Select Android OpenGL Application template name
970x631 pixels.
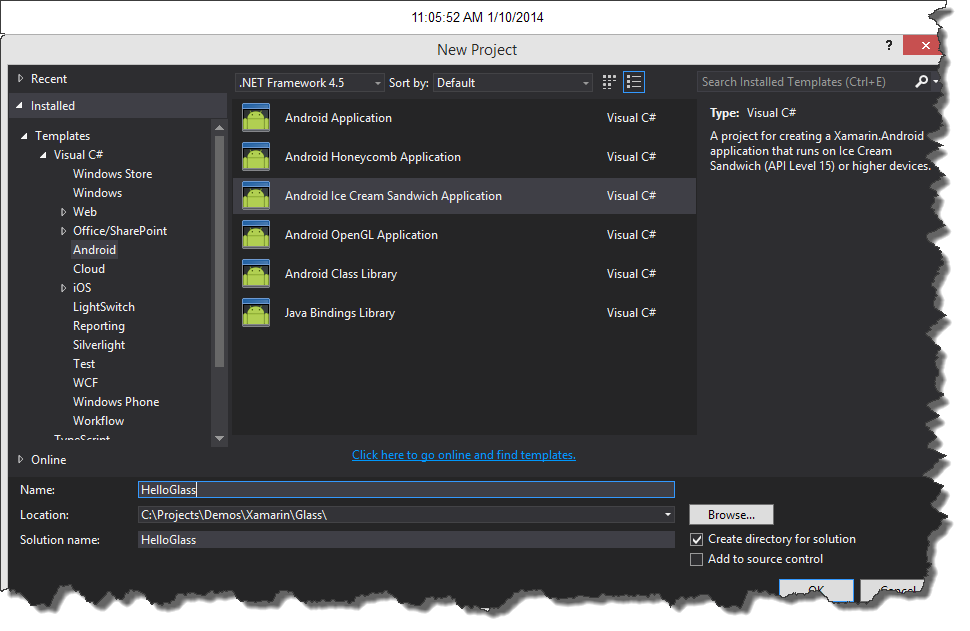point(361,234)
